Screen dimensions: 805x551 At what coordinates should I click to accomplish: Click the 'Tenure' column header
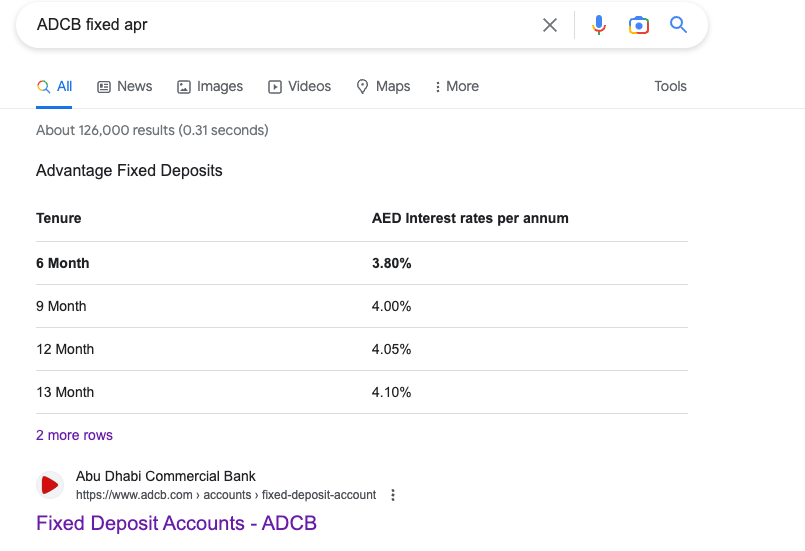(59, 218)
